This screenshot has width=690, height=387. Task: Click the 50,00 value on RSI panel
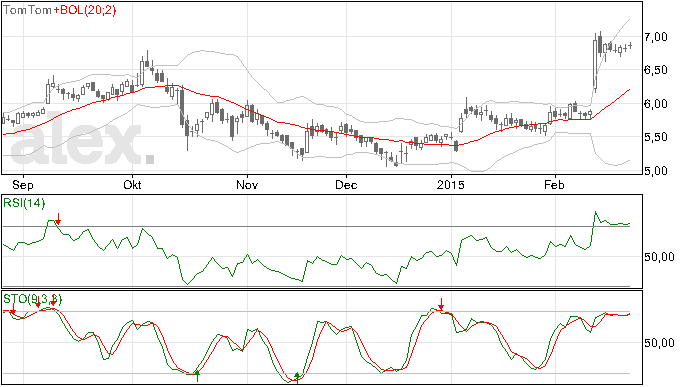point(659,257)
